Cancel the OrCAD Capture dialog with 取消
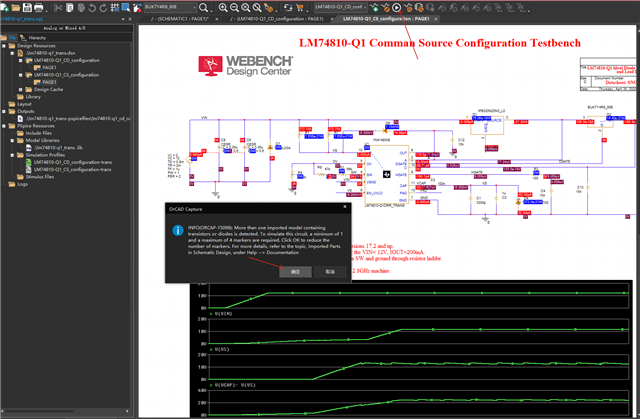Screen dimensions: 640x419 point(330,272)
